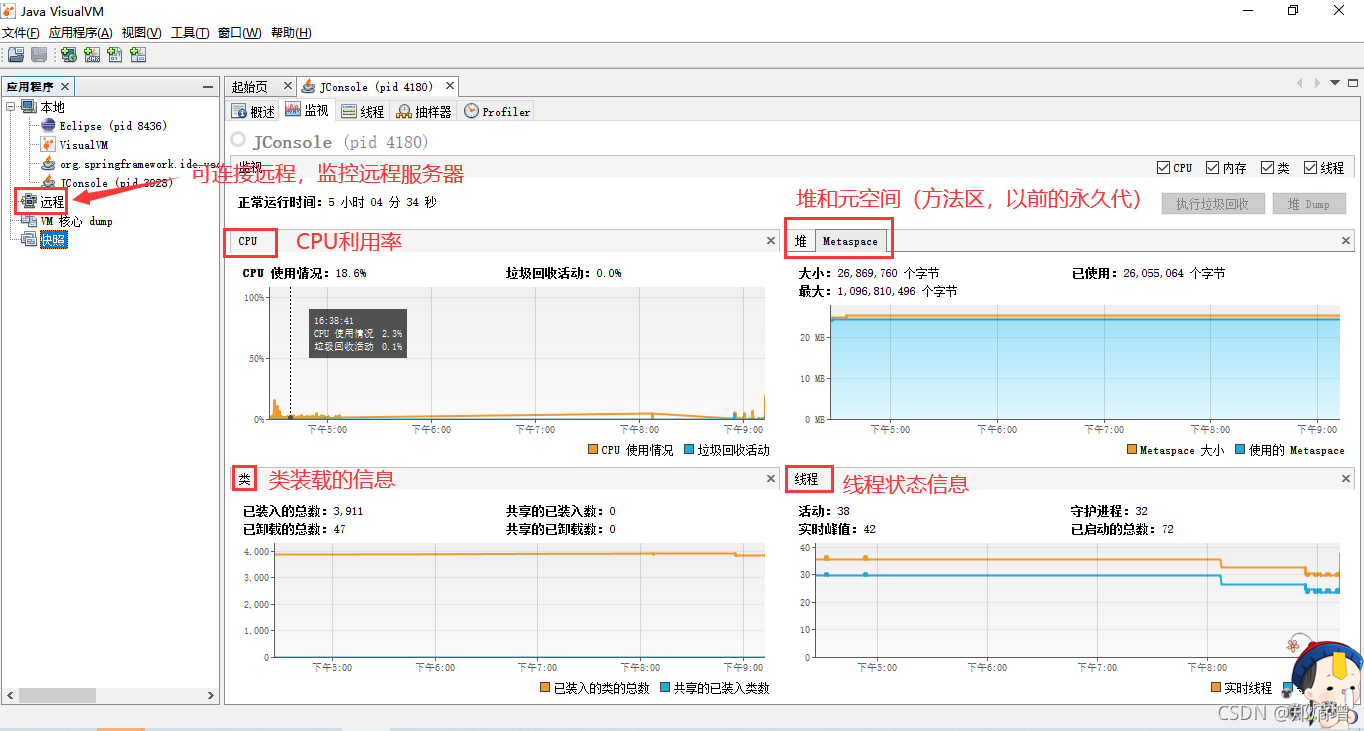This screenshot has height=731, width=1364.
Task: Collapse the 本地 tree node
Action: pyautogui.click(x=10, y=107)
